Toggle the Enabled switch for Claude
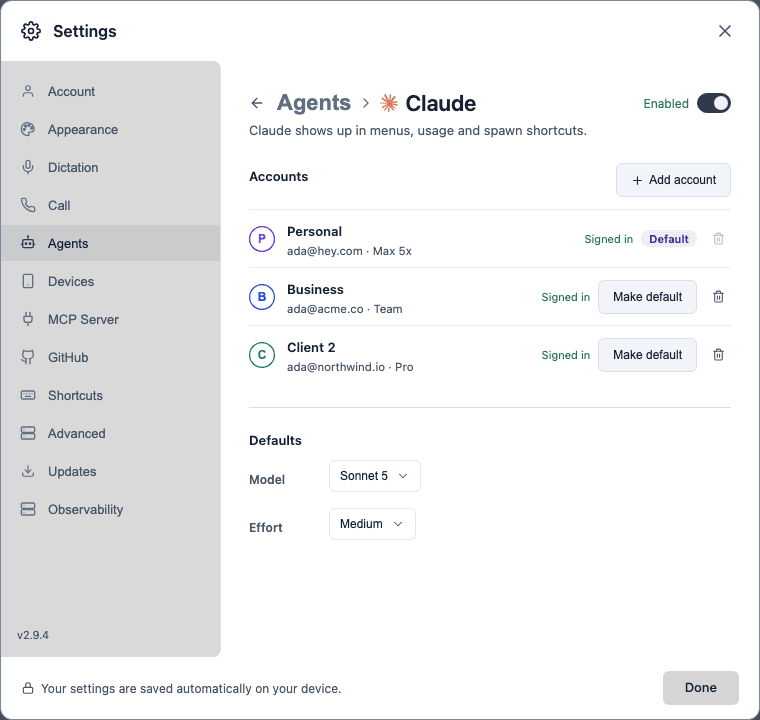The width and height of the screenshot is (760, 720). pyautogui.click(x=713, y=103)
